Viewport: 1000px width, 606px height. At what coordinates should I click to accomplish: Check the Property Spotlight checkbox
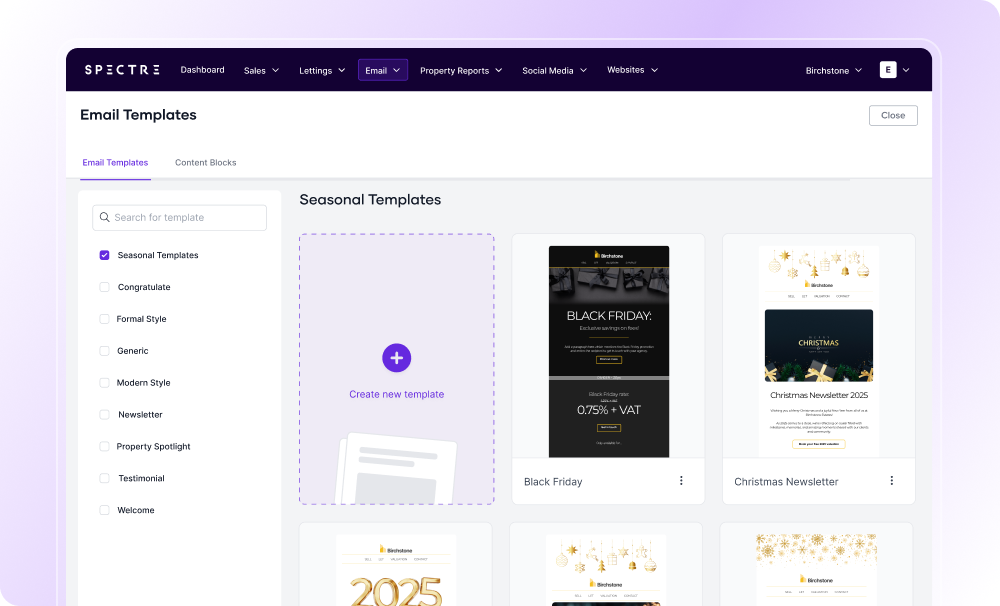[105, 447]
